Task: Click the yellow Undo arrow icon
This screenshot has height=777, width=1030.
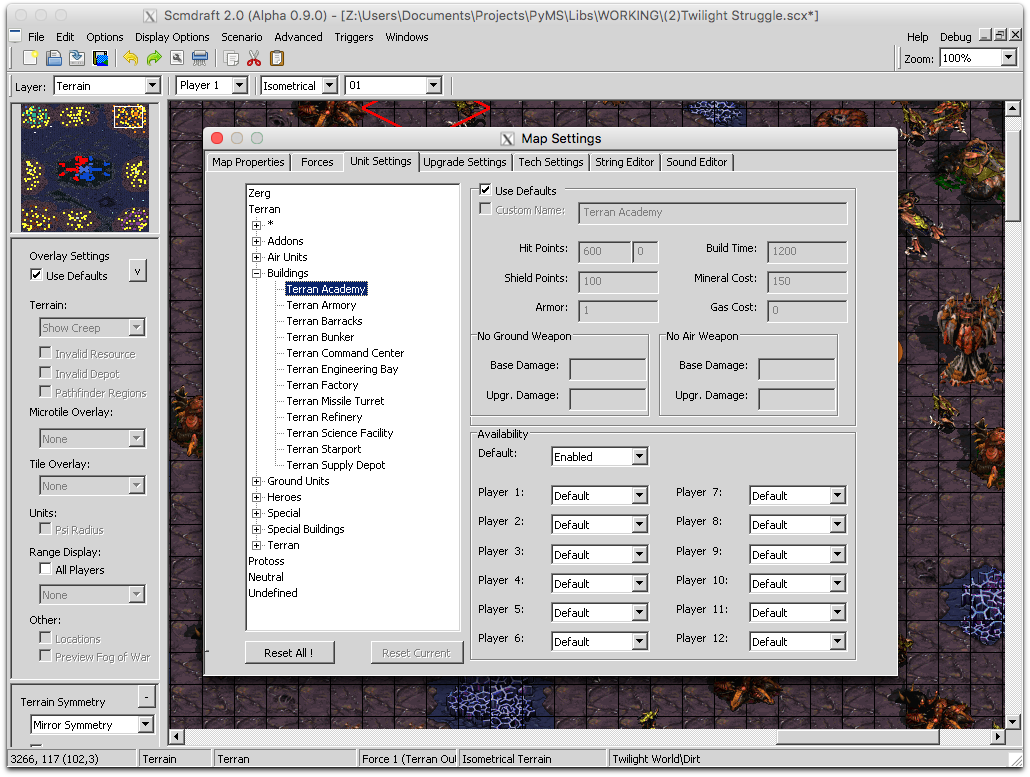Action: [131, 58]
